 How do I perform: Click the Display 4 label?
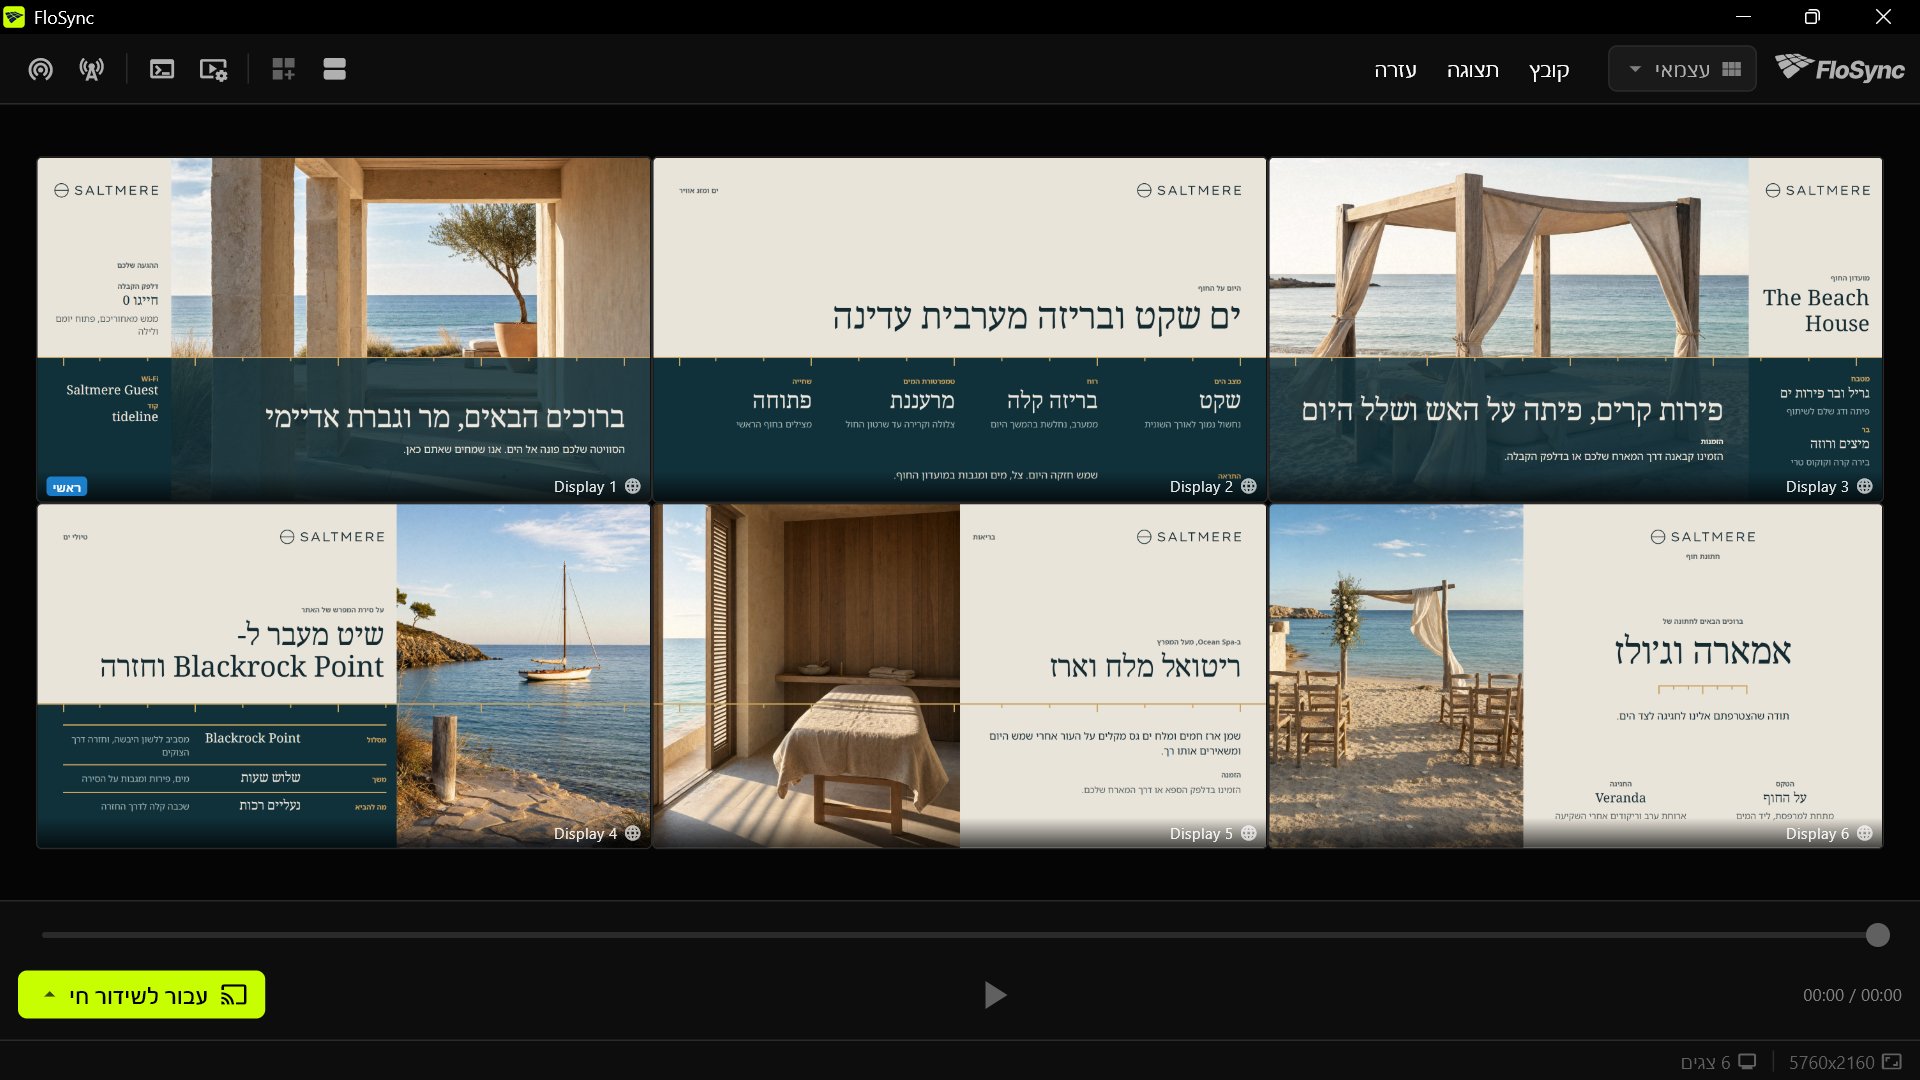585,833
